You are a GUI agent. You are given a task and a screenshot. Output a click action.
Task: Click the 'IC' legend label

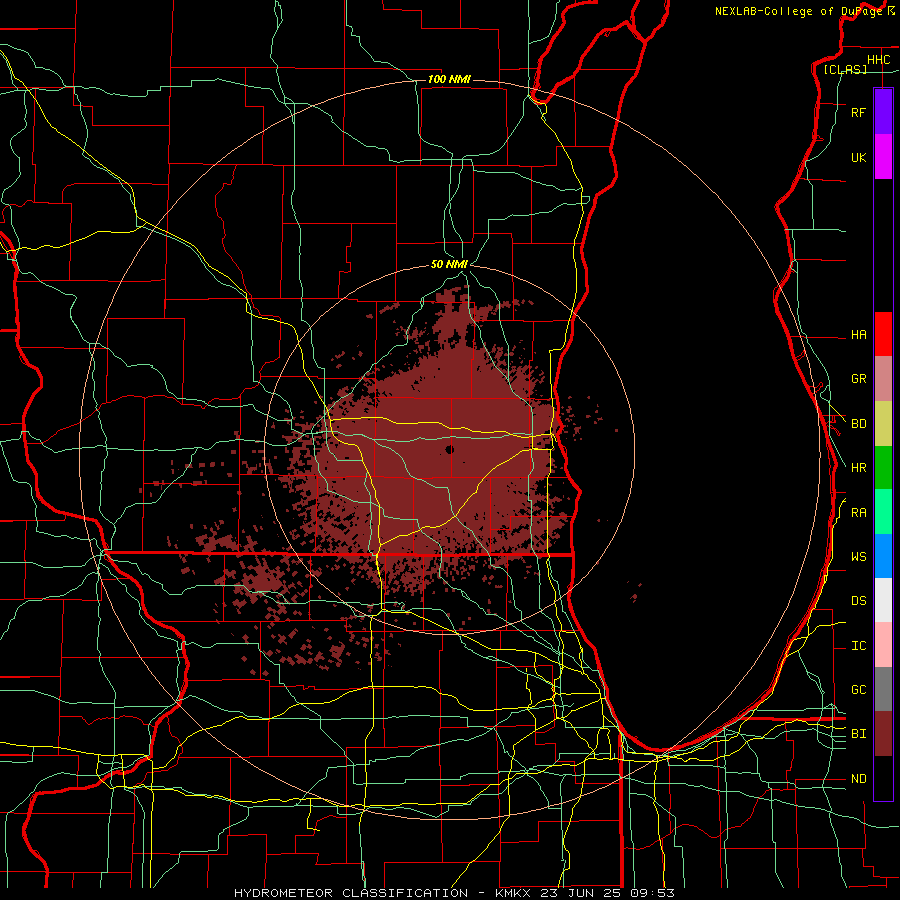click(x=859, y=646)
